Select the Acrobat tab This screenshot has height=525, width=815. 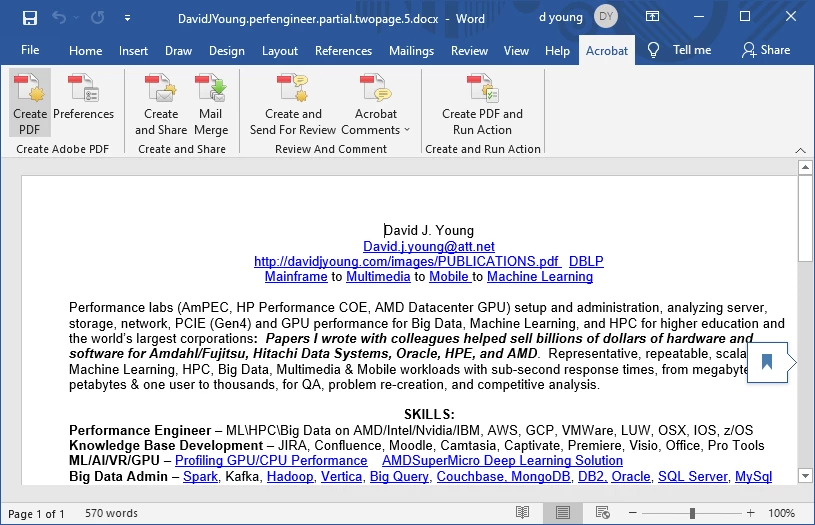click(607, 50)
